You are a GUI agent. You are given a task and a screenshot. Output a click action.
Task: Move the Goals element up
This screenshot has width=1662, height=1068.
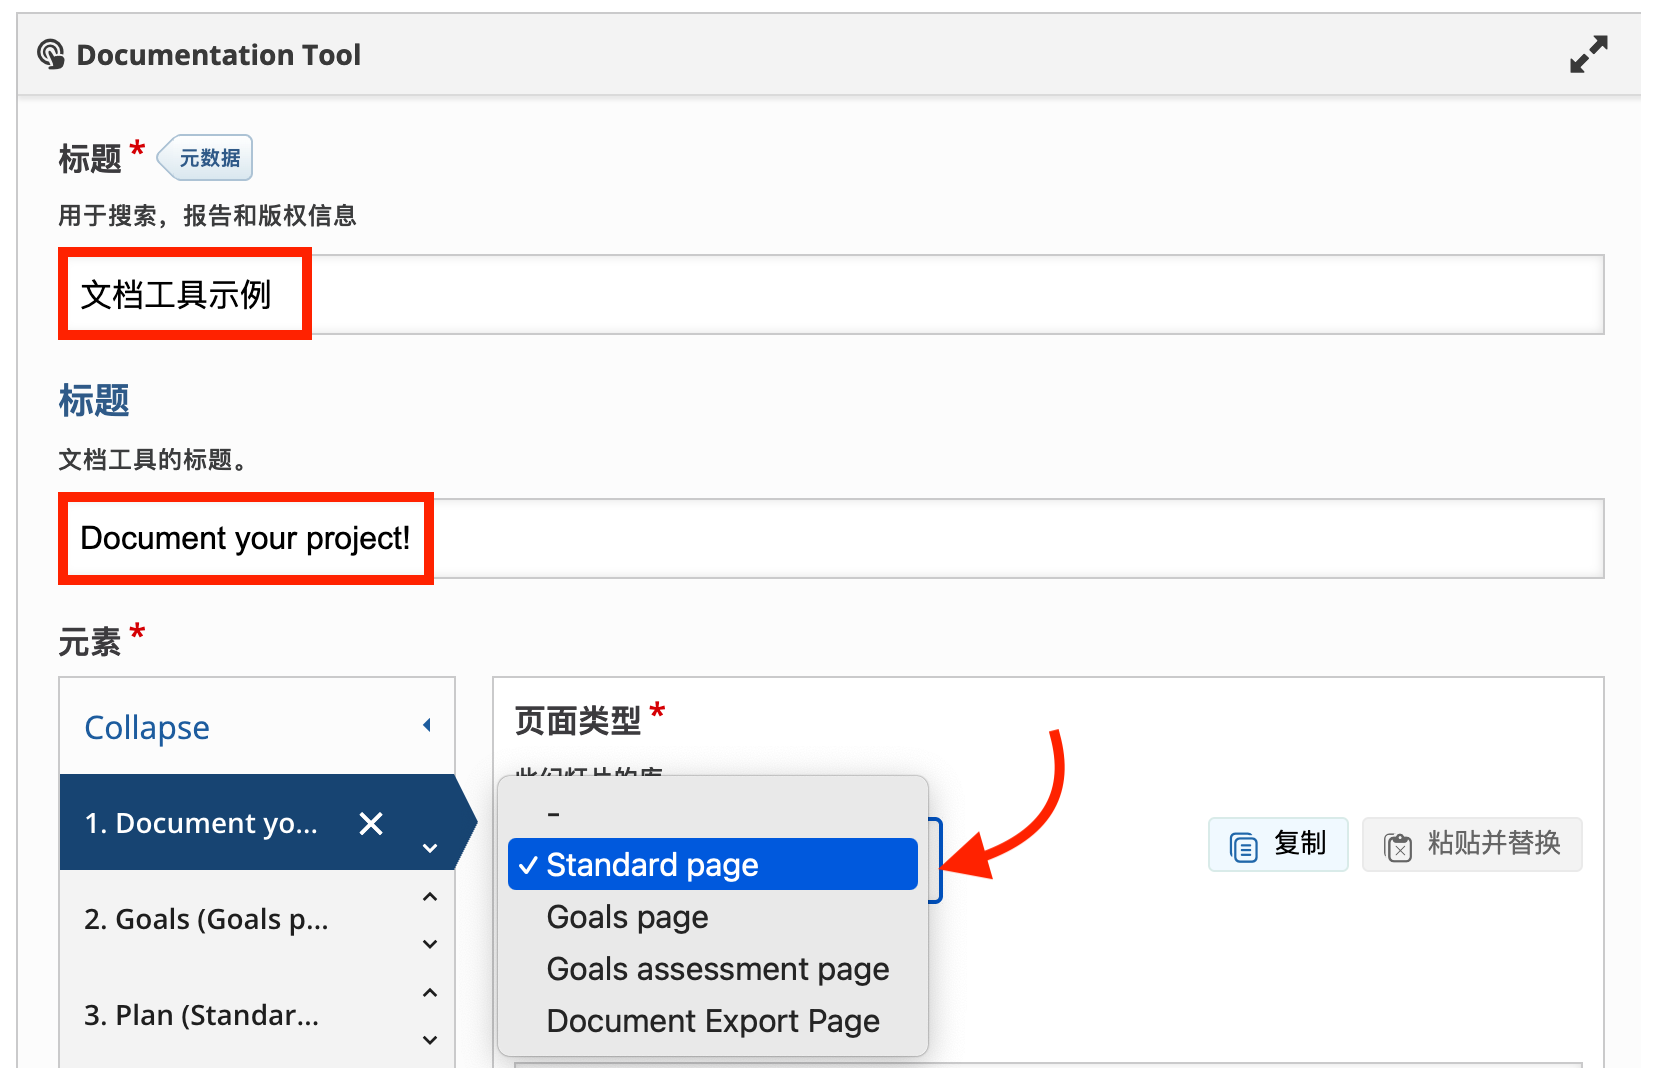pyautogui.click(x=430, y=897)
